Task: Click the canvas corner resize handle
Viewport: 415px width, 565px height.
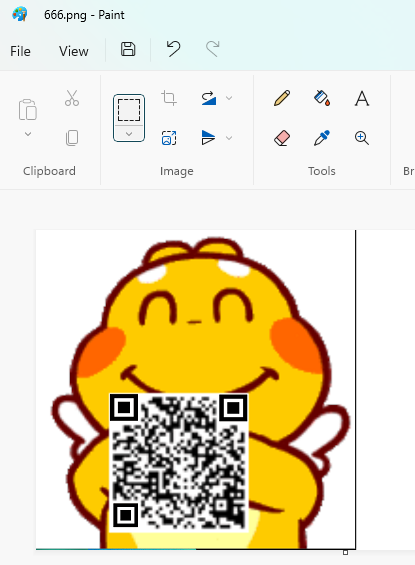Action: coord(345,552)
